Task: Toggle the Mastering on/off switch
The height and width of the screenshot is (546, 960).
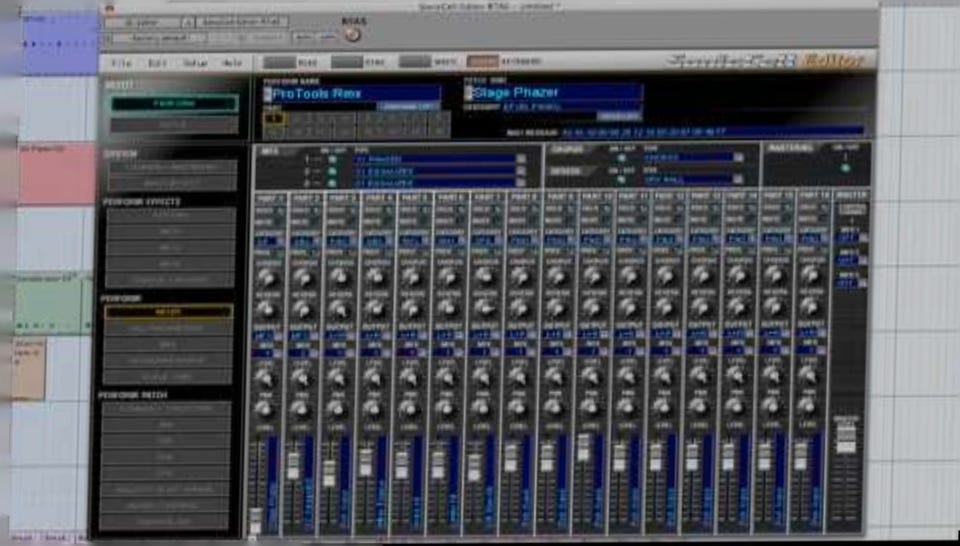Action: 846,168
